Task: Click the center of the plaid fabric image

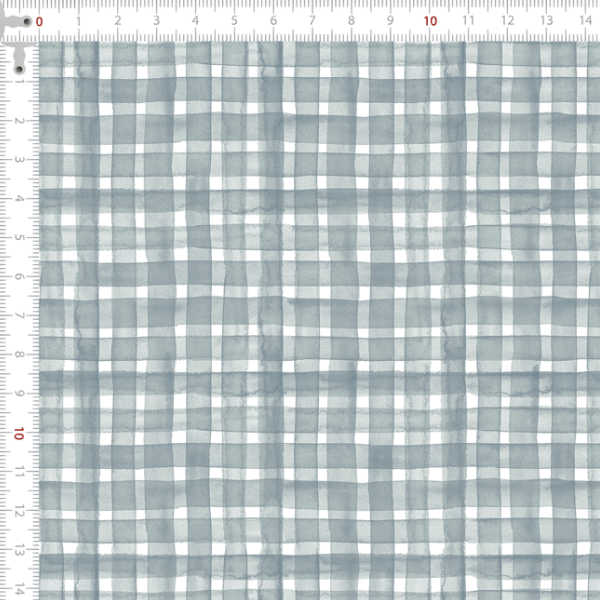Action: click(319, 320)
